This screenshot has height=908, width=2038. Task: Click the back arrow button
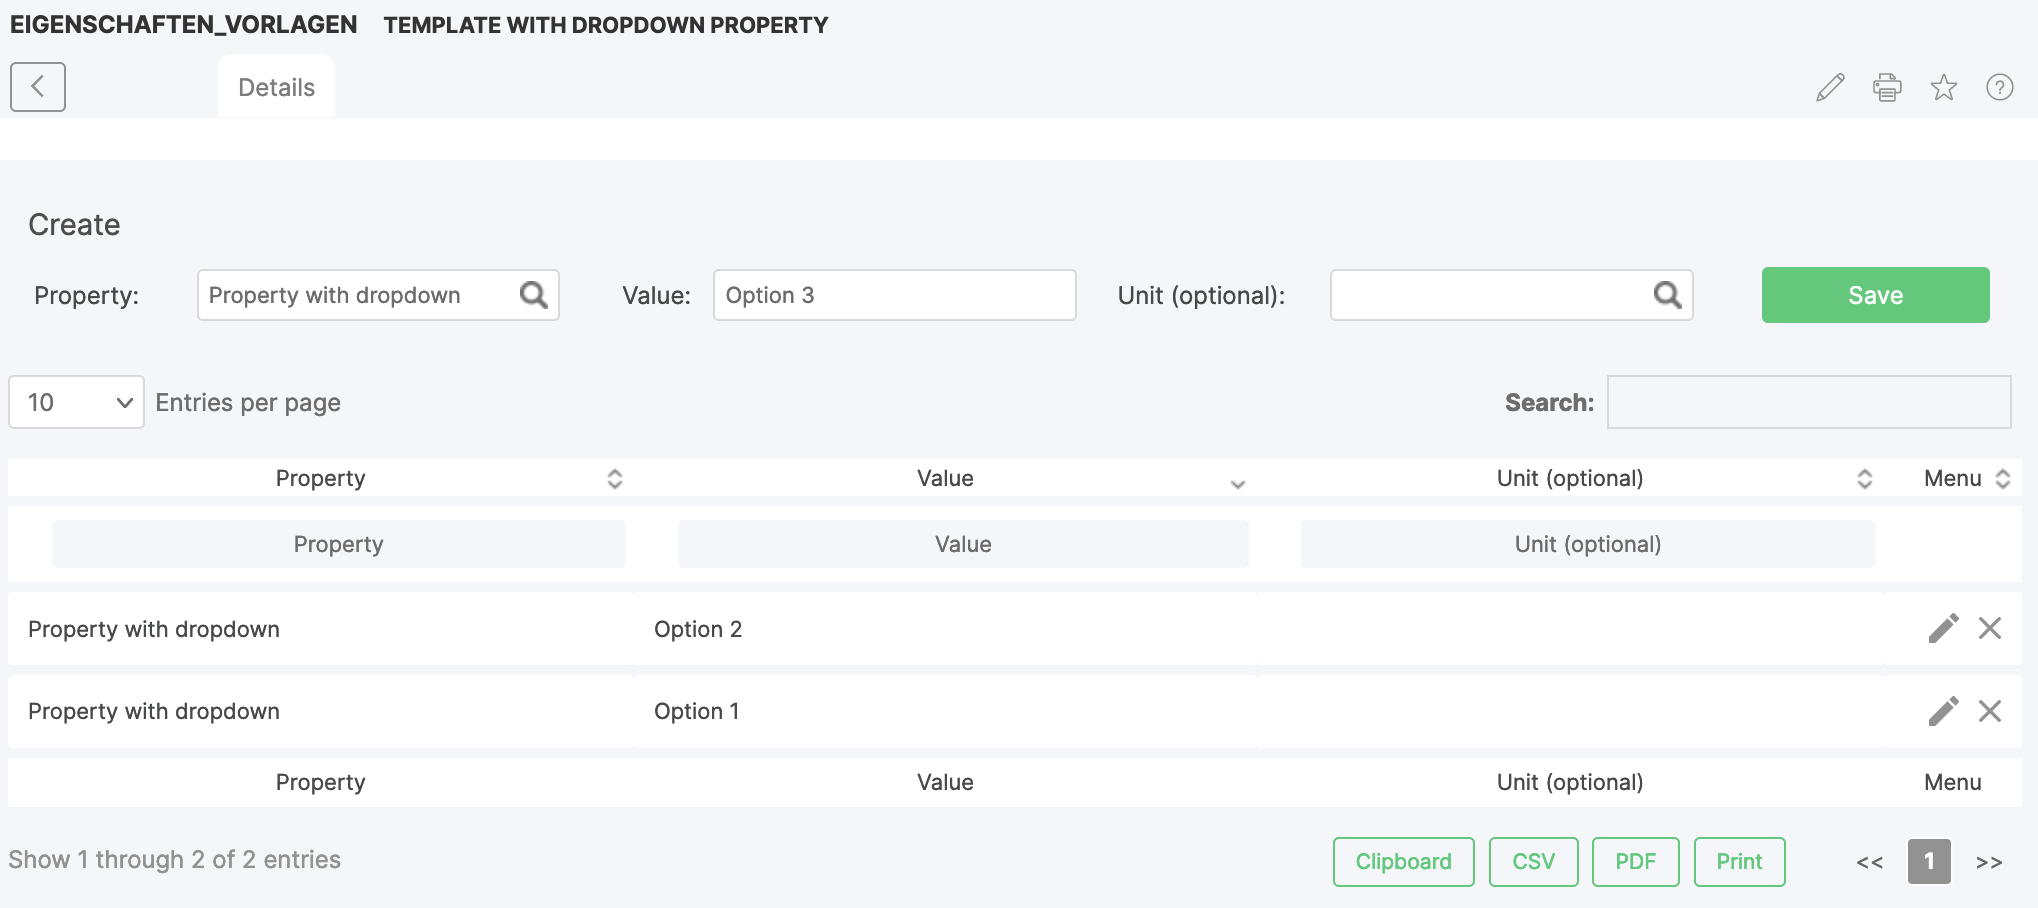click(x=38, y=87)
